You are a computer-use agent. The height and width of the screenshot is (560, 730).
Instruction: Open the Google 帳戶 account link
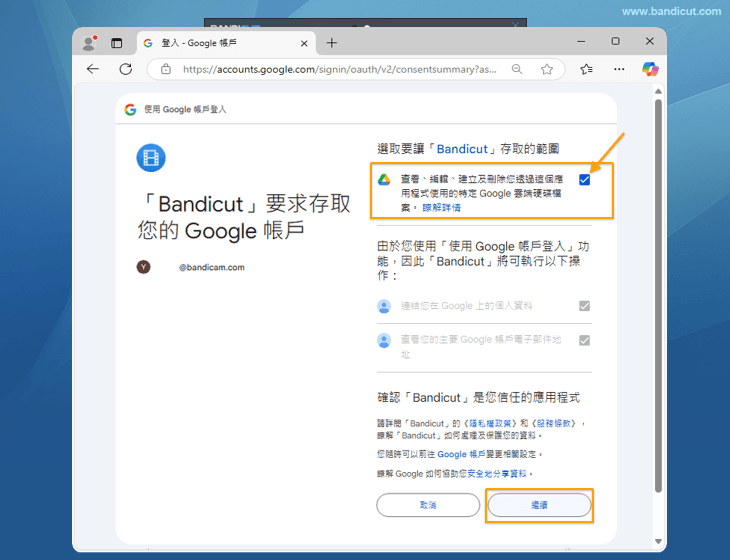point(461,454)
